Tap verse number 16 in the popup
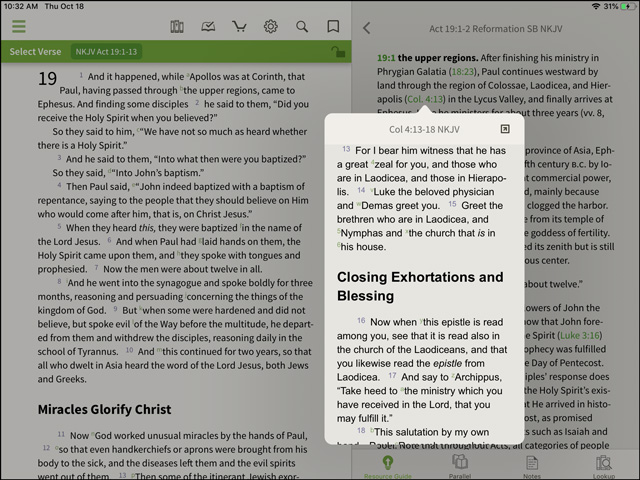 pos(361,320)
